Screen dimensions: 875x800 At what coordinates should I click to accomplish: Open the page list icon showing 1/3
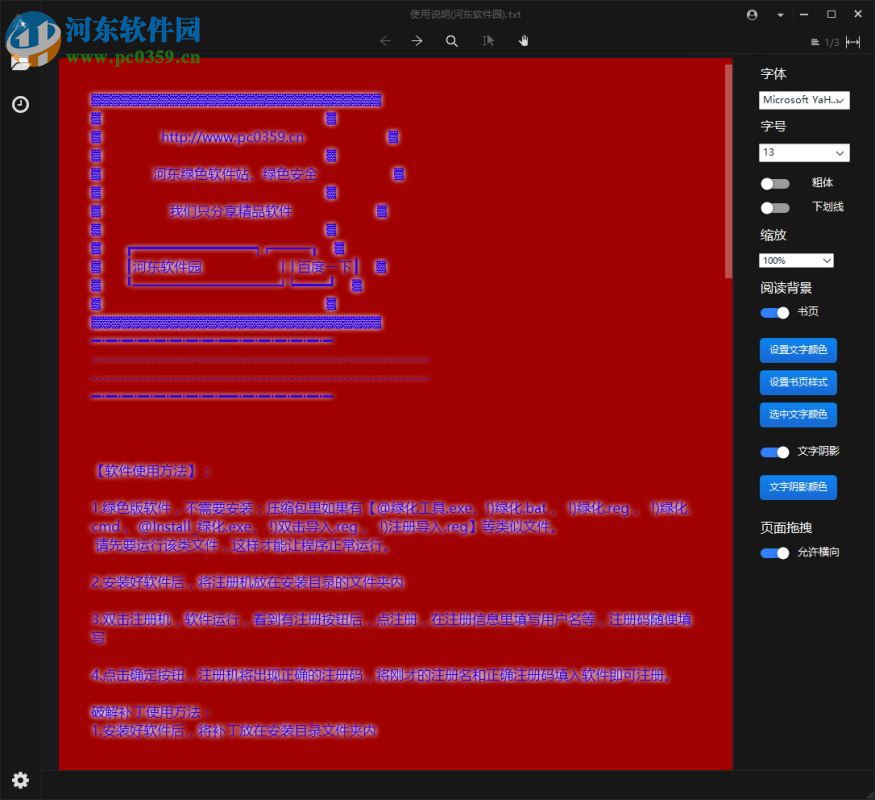pyautogui.click(x=813, y=42)
